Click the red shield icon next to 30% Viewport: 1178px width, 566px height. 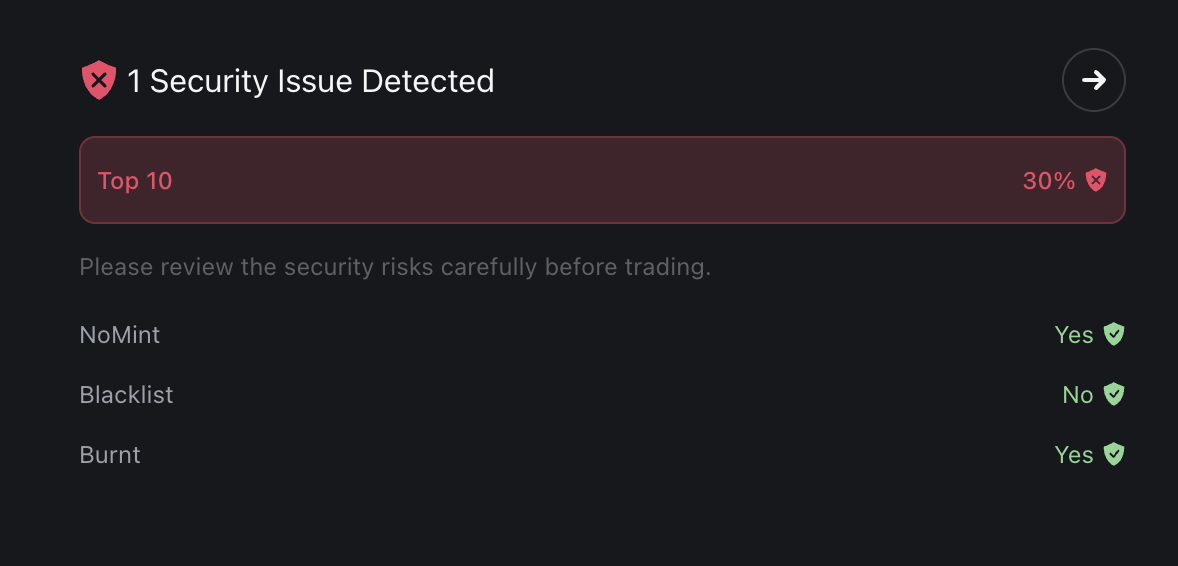coord(1097,180)
